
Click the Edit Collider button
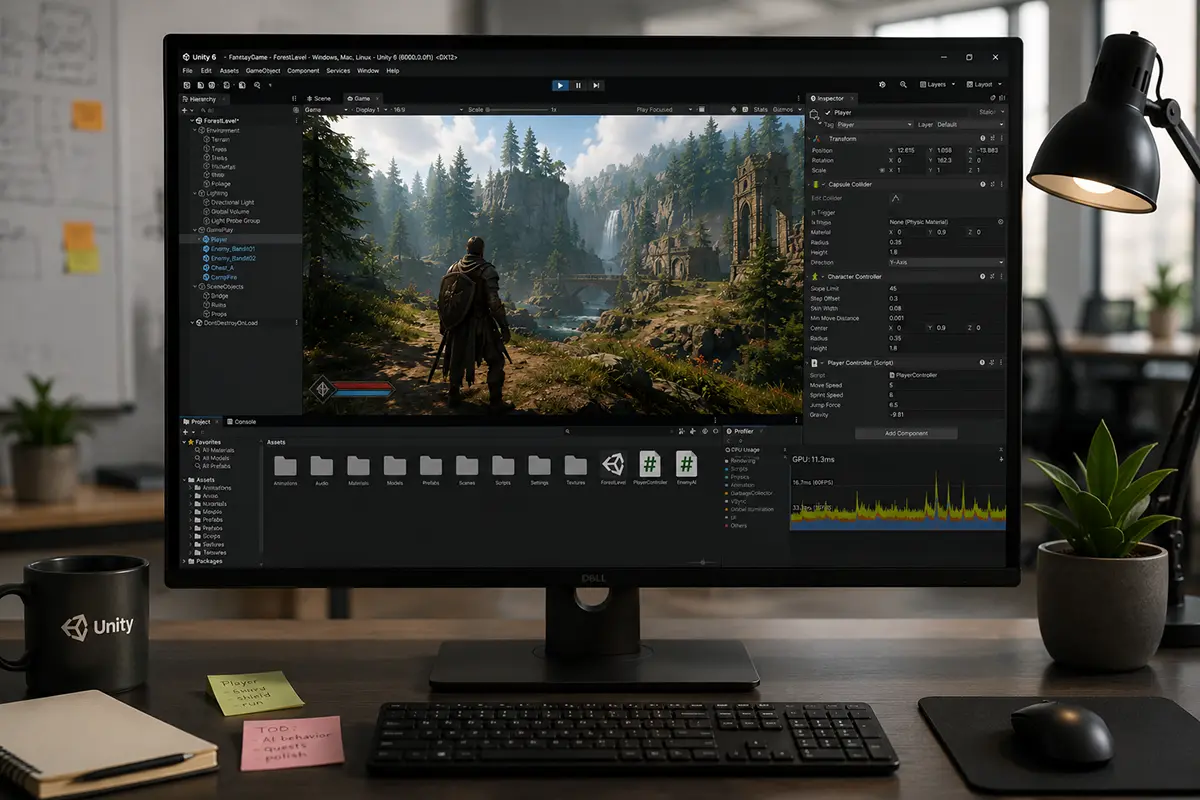(896, 198)
